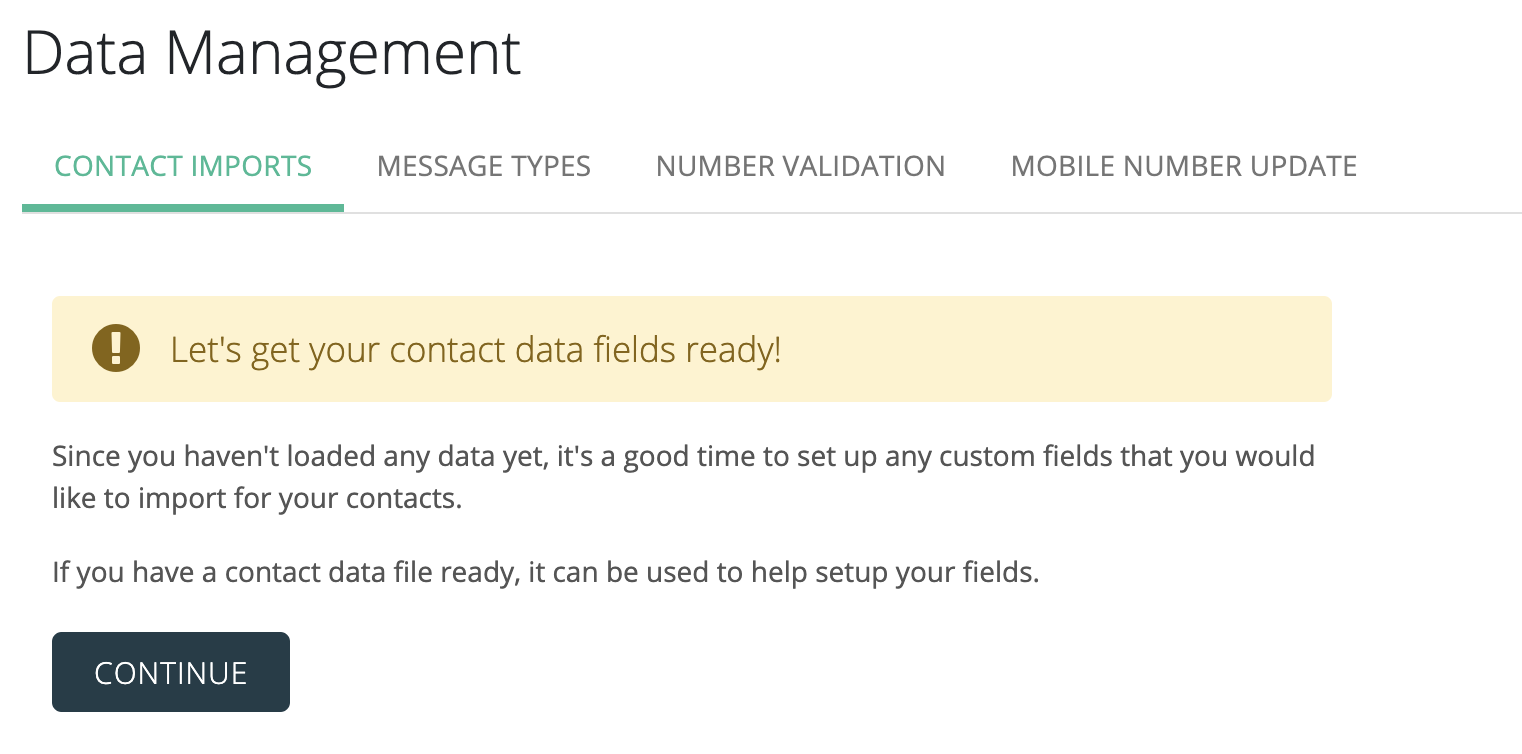Screen dimensions: 1522x754
Task: Click the gray divider line right of tabs
Action: pos(1440,212)
